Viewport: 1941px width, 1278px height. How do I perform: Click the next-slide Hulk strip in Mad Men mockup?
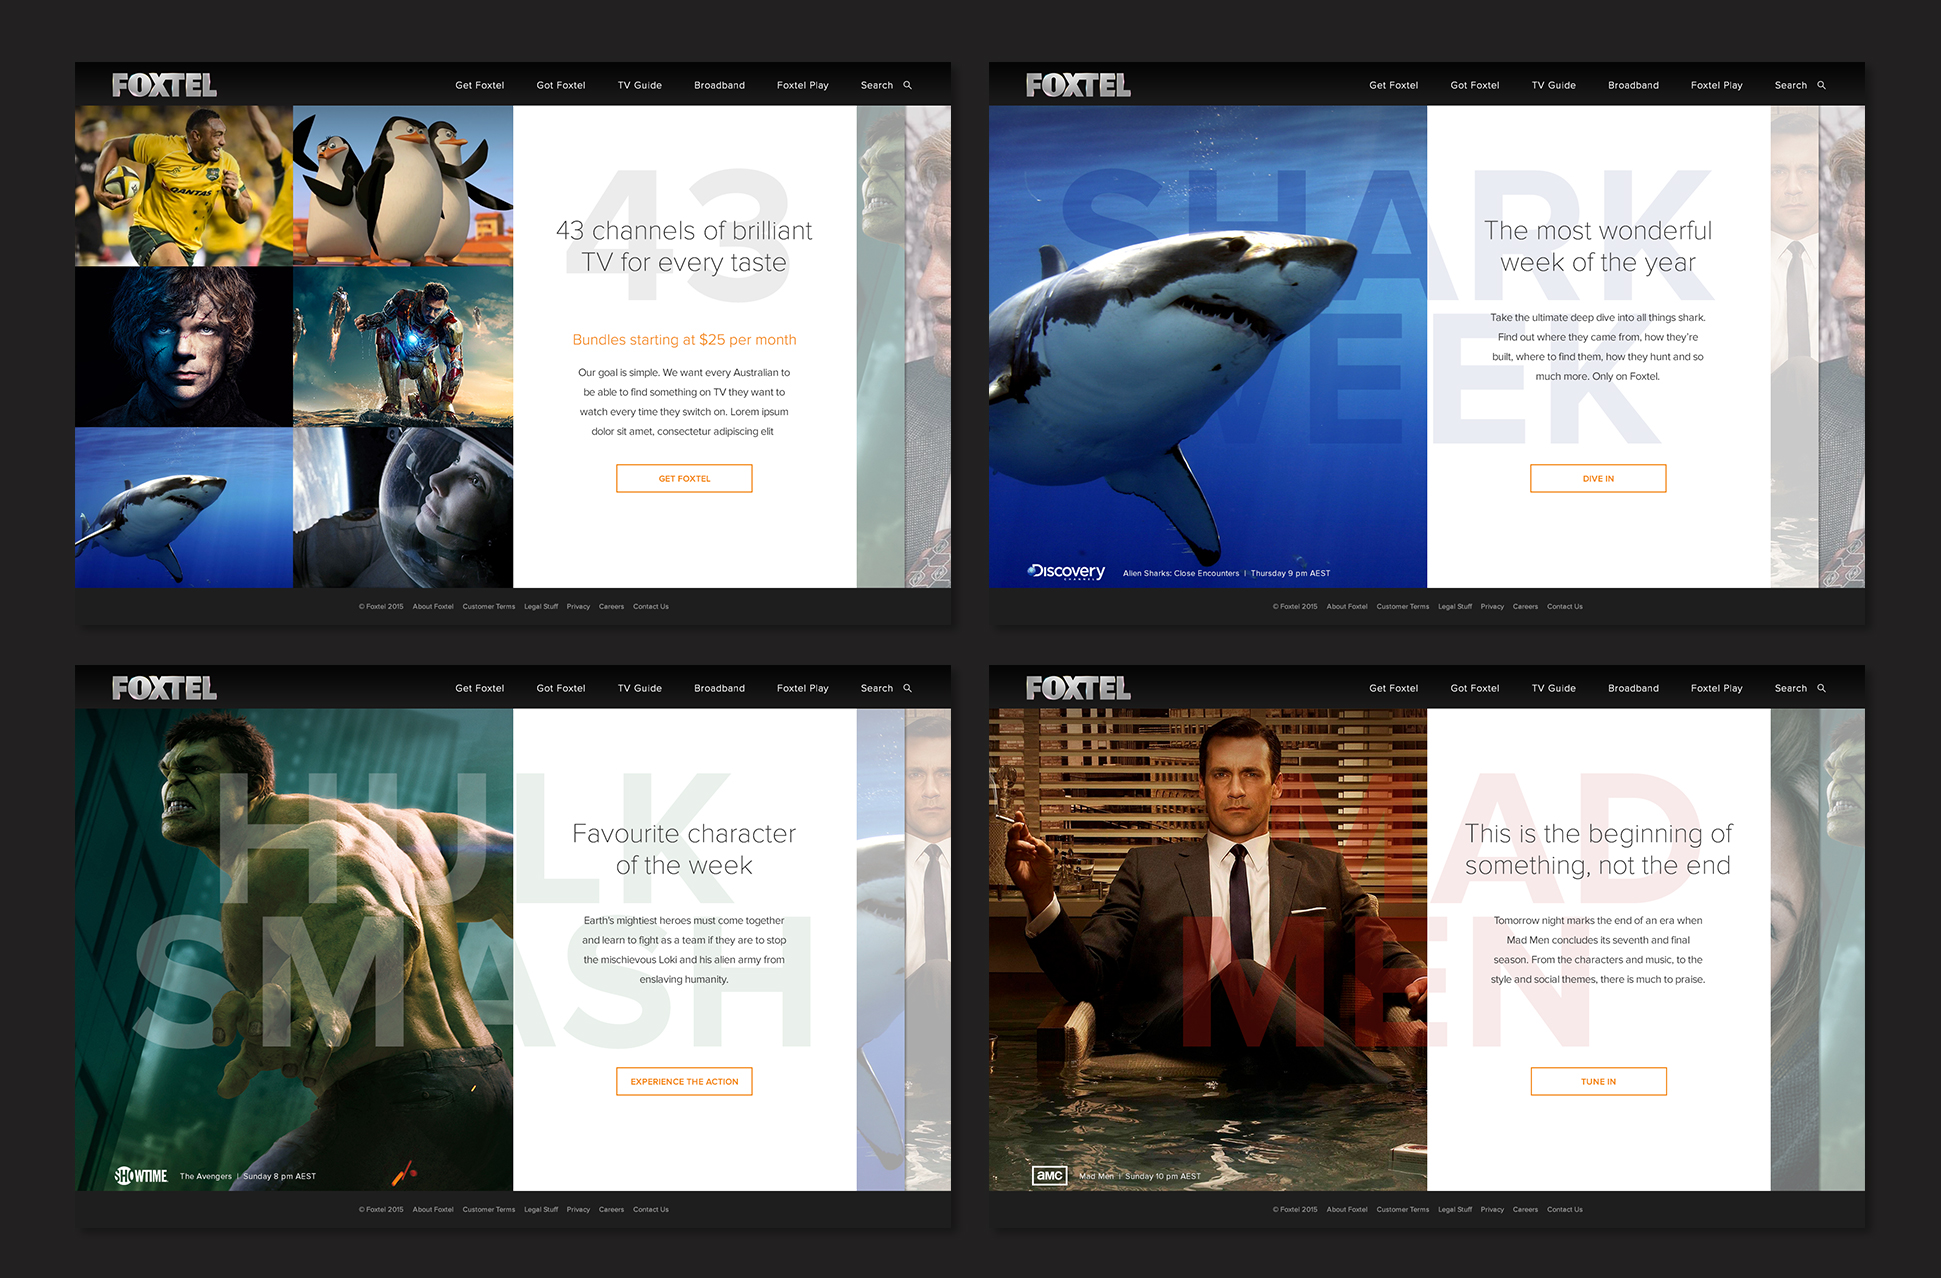pyautogui.click(x=1842, y=949)
